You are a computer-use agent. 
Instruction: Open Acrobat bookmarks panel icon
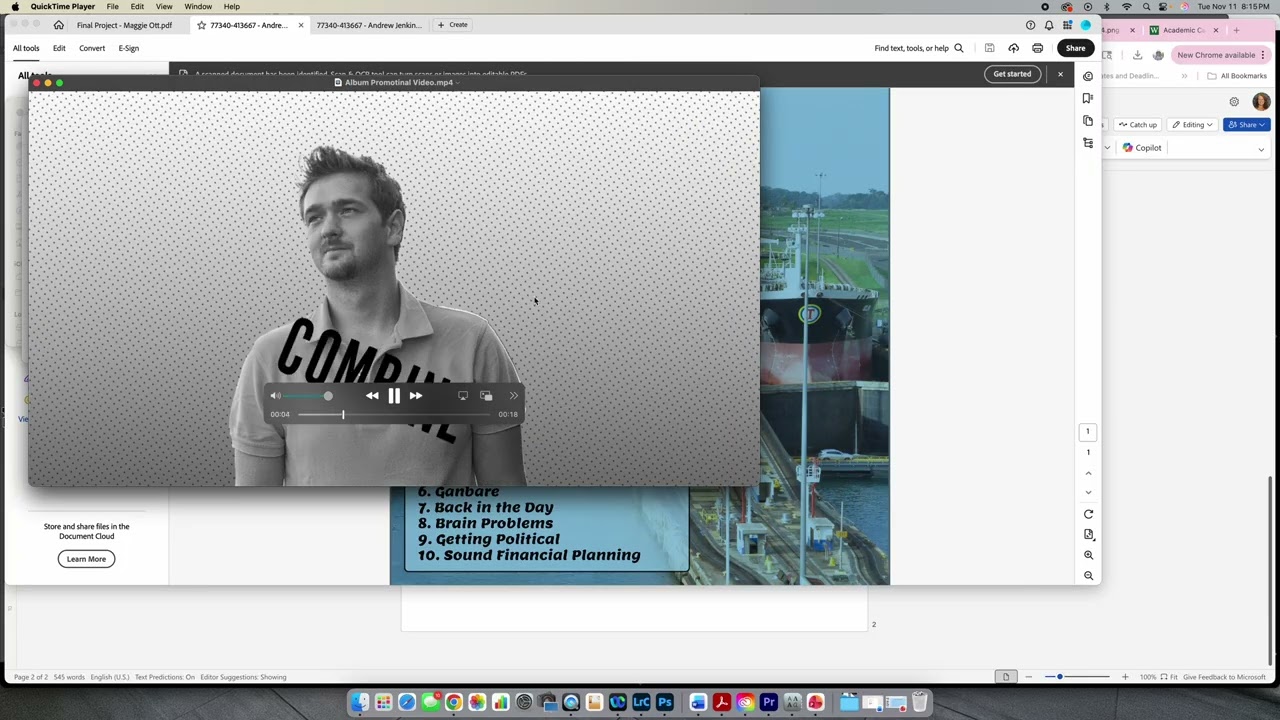(x=1088, y=98)
